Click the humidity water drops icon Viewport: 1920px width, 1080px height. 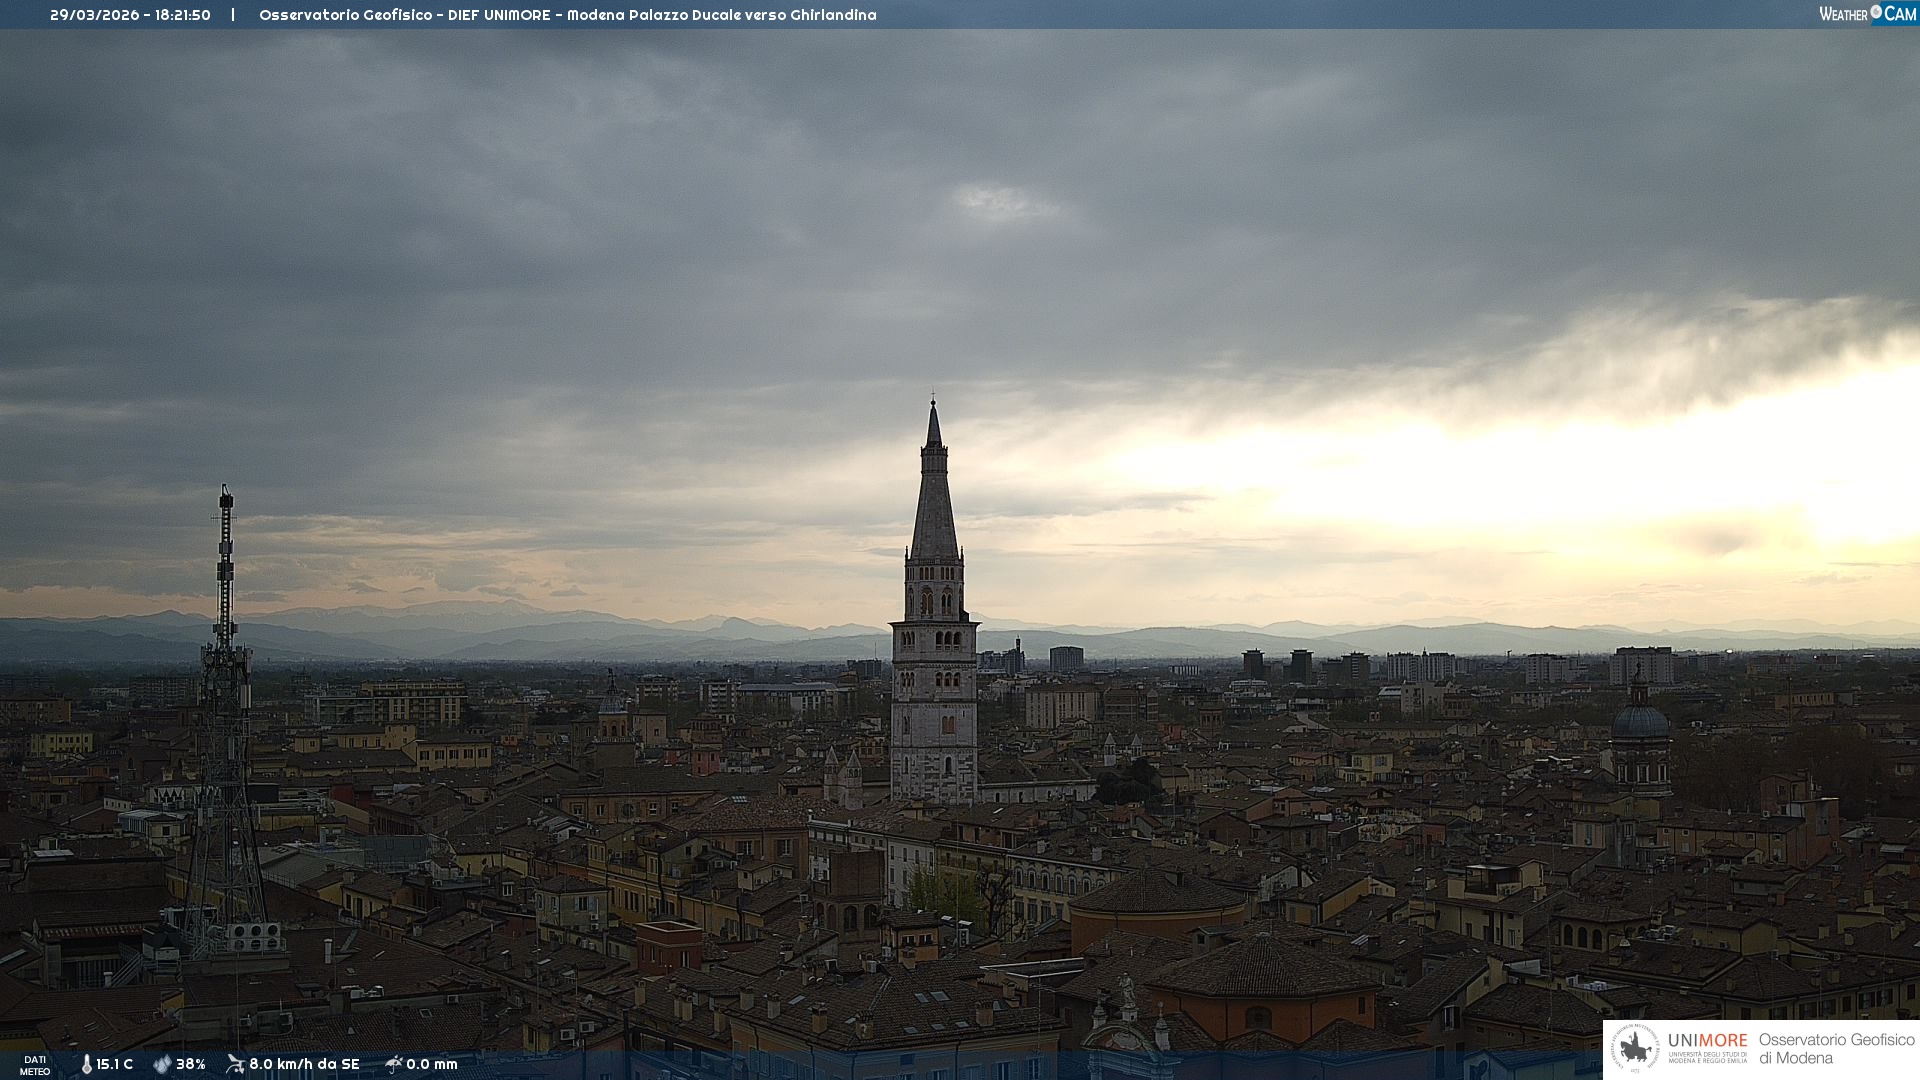162,1065
